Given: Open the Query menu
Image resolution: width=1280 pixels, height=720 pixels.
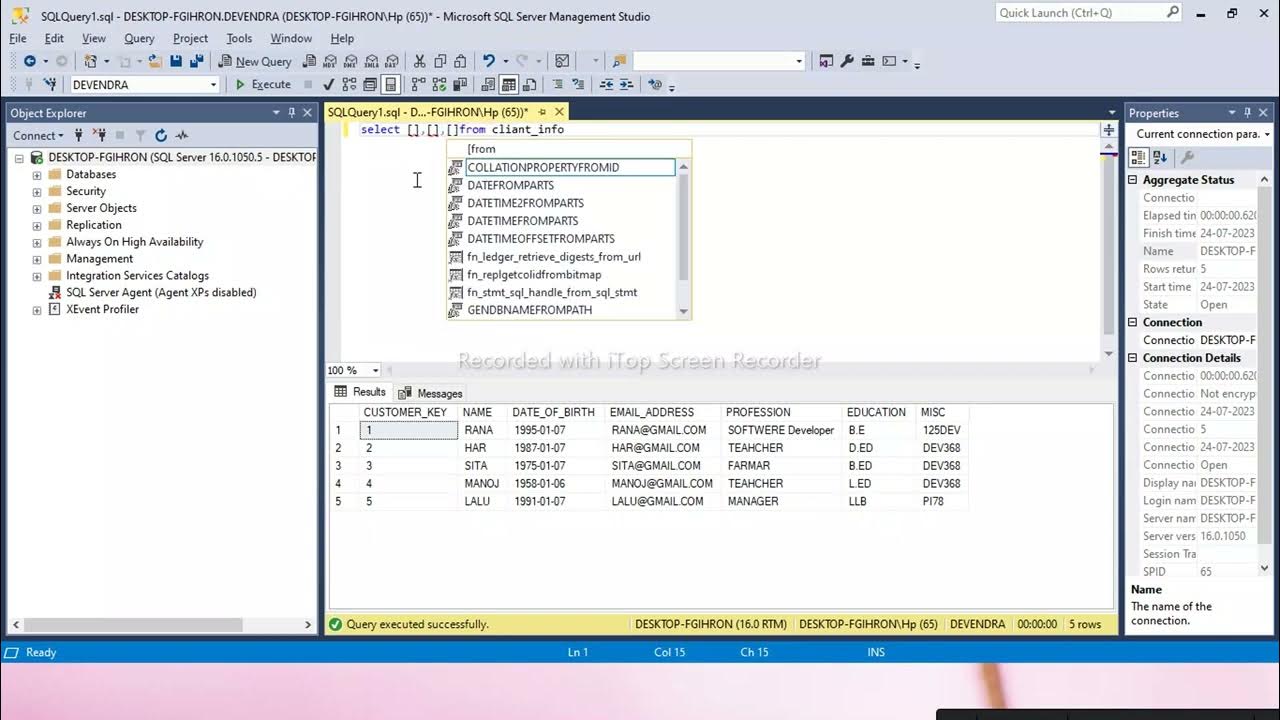Looking at the screenshot, I should point(139,38).
